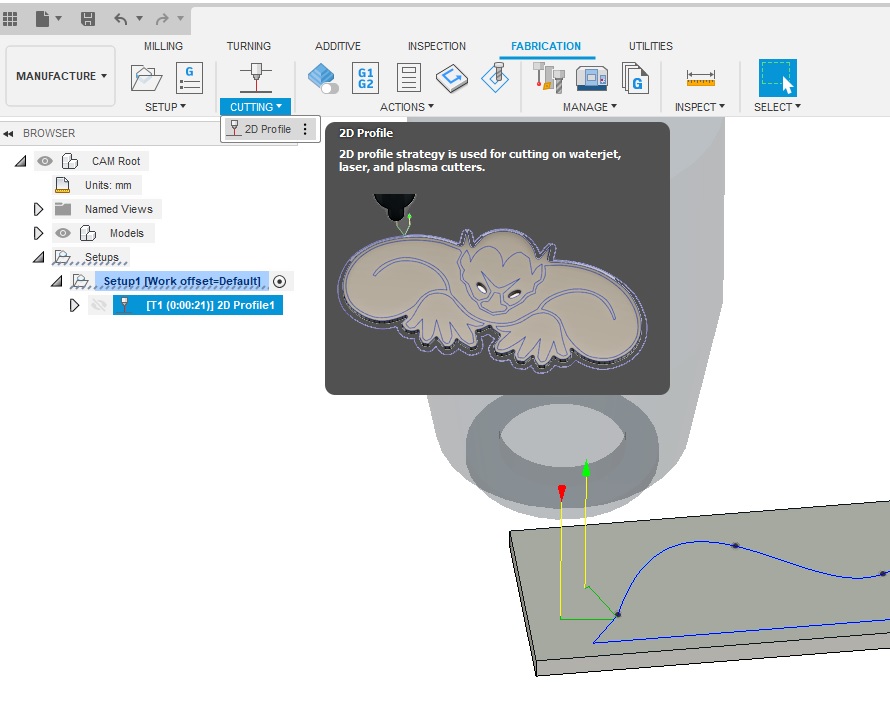
Task: Collapse the Setup1 node
Action: (57, 282)
